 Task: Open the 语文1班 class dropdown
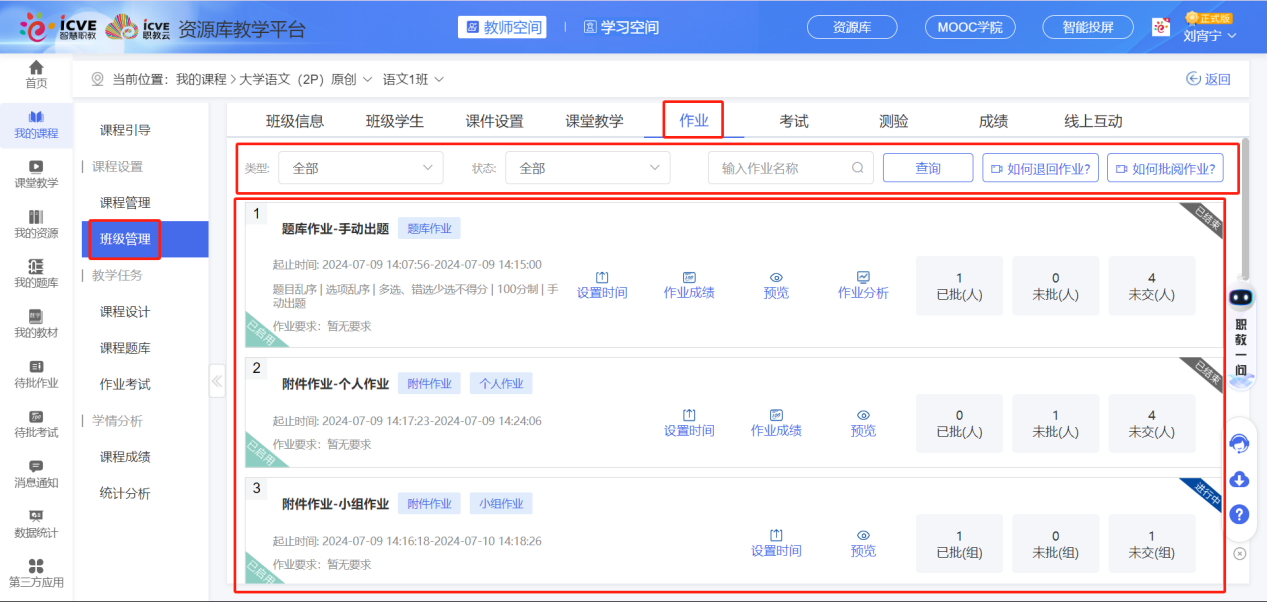coord(413,79)
